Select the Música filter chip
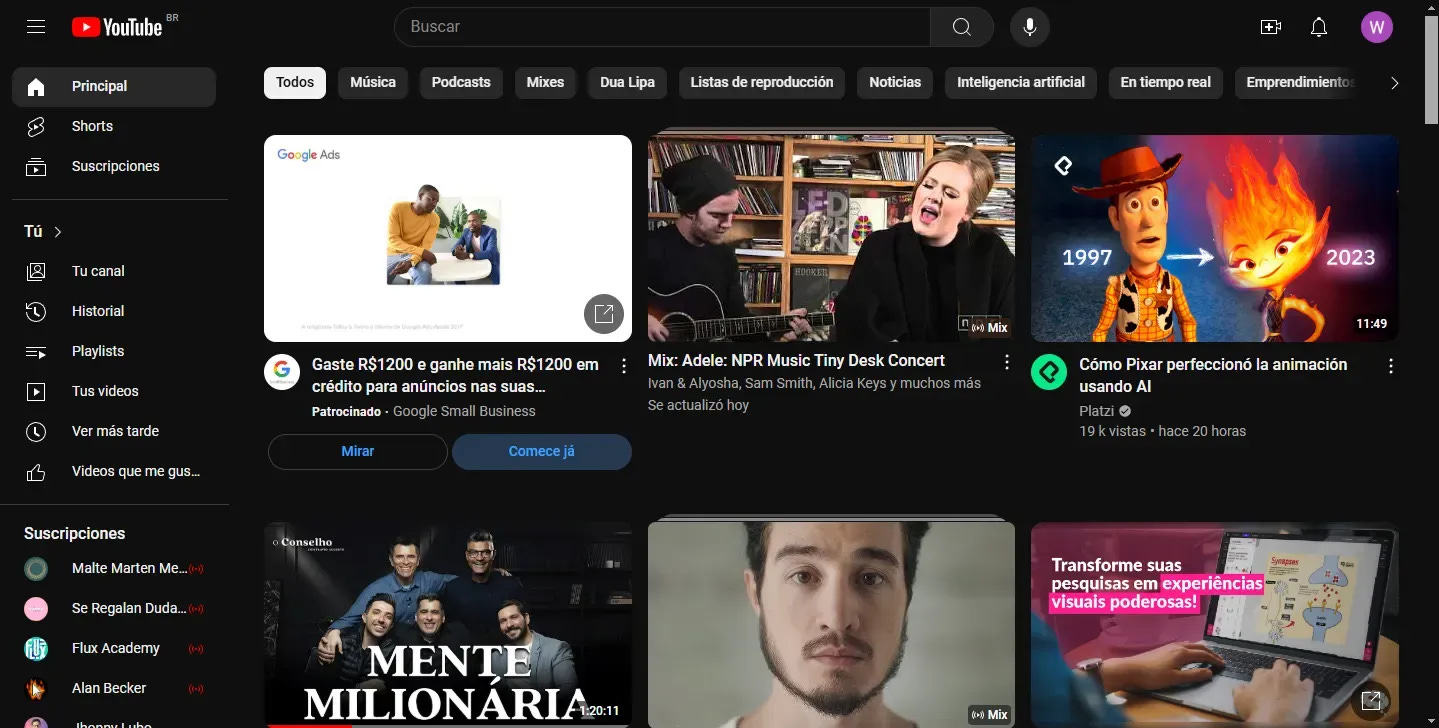Screen dimensions: 1439x728 pos(373,83)
